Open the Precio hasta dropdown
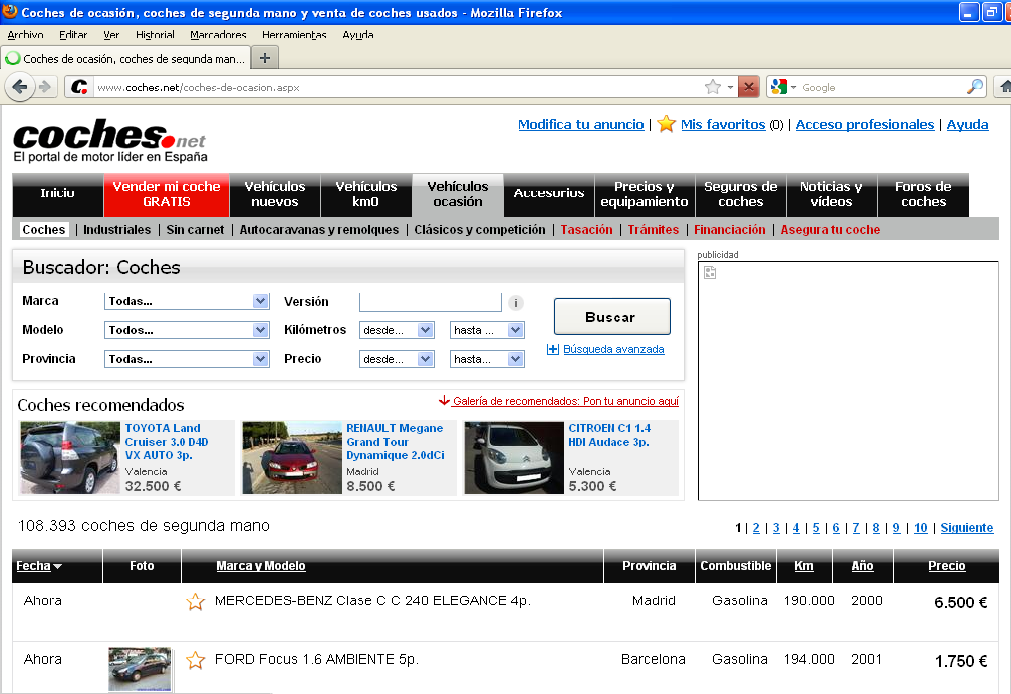The width and height of the screenshot is (1011, 694). (487, 359)
